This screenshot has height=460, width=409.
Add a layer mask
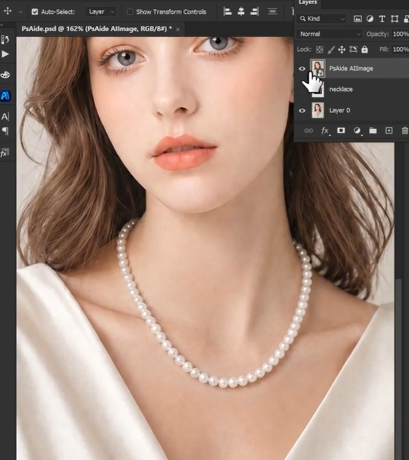coord(341,131)
